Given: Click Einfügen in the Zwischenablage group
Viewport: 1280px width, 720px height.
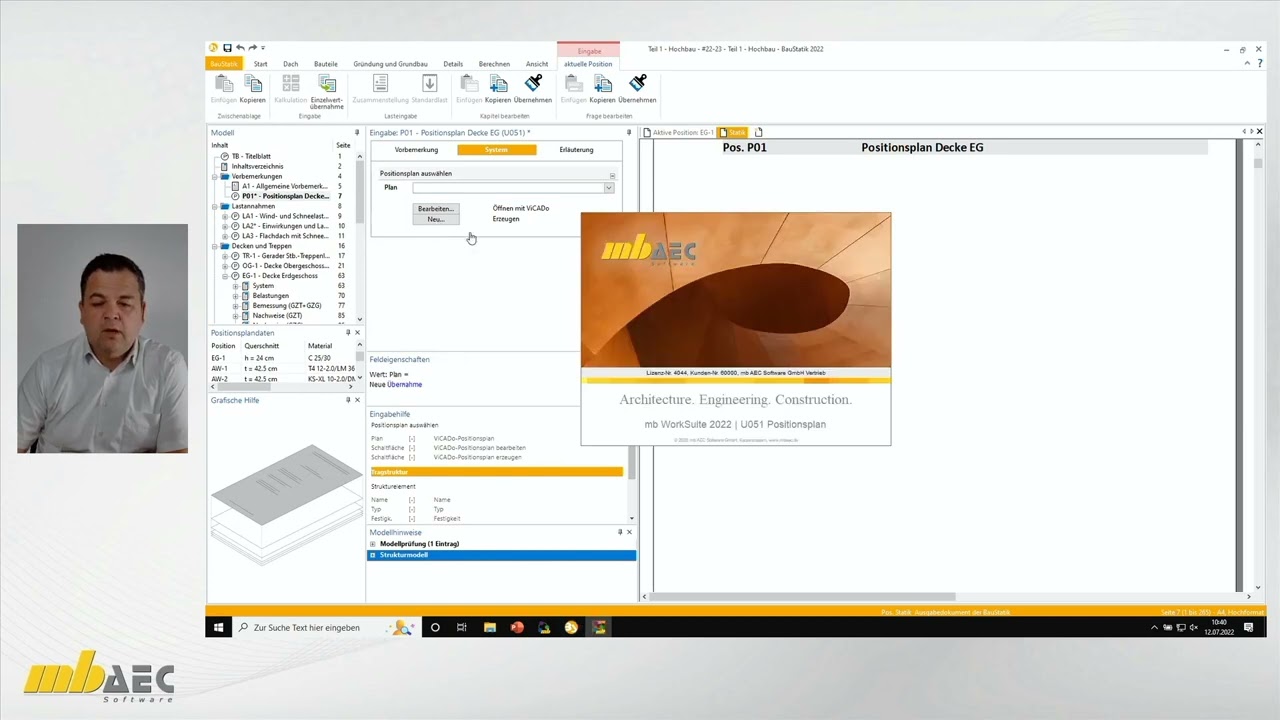Looking at the screenshot, I should (x=224, y=89).
